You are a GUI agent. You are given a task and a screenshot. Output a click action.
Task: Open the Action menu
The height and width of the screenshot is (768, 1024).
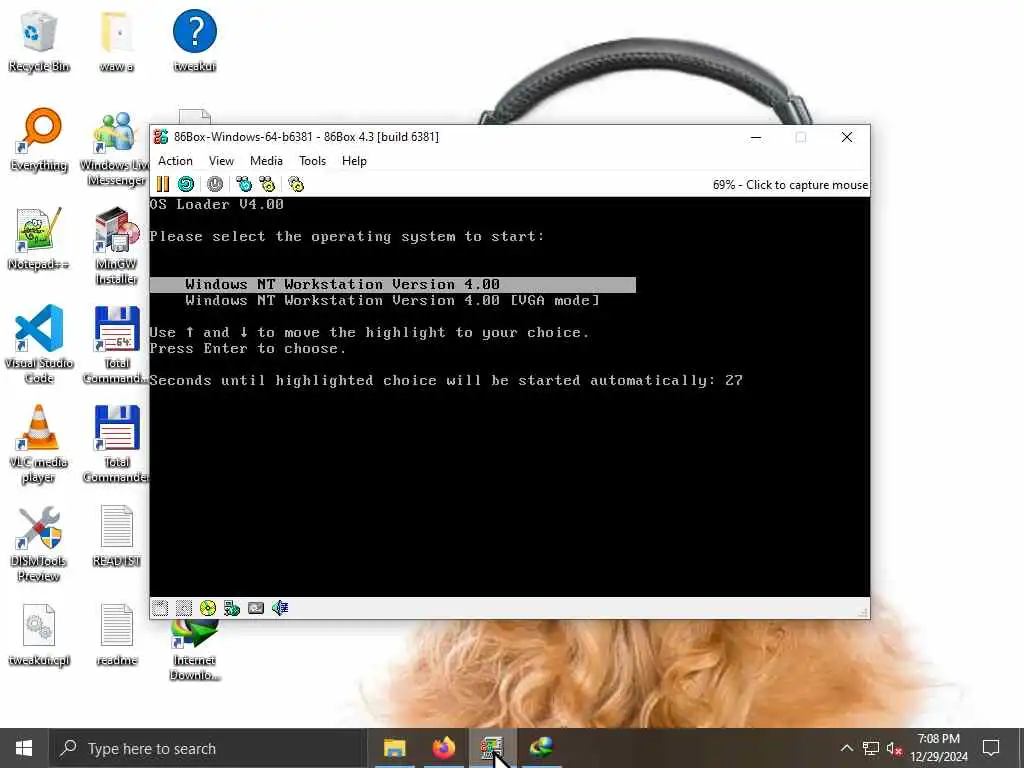click(175, 161)
